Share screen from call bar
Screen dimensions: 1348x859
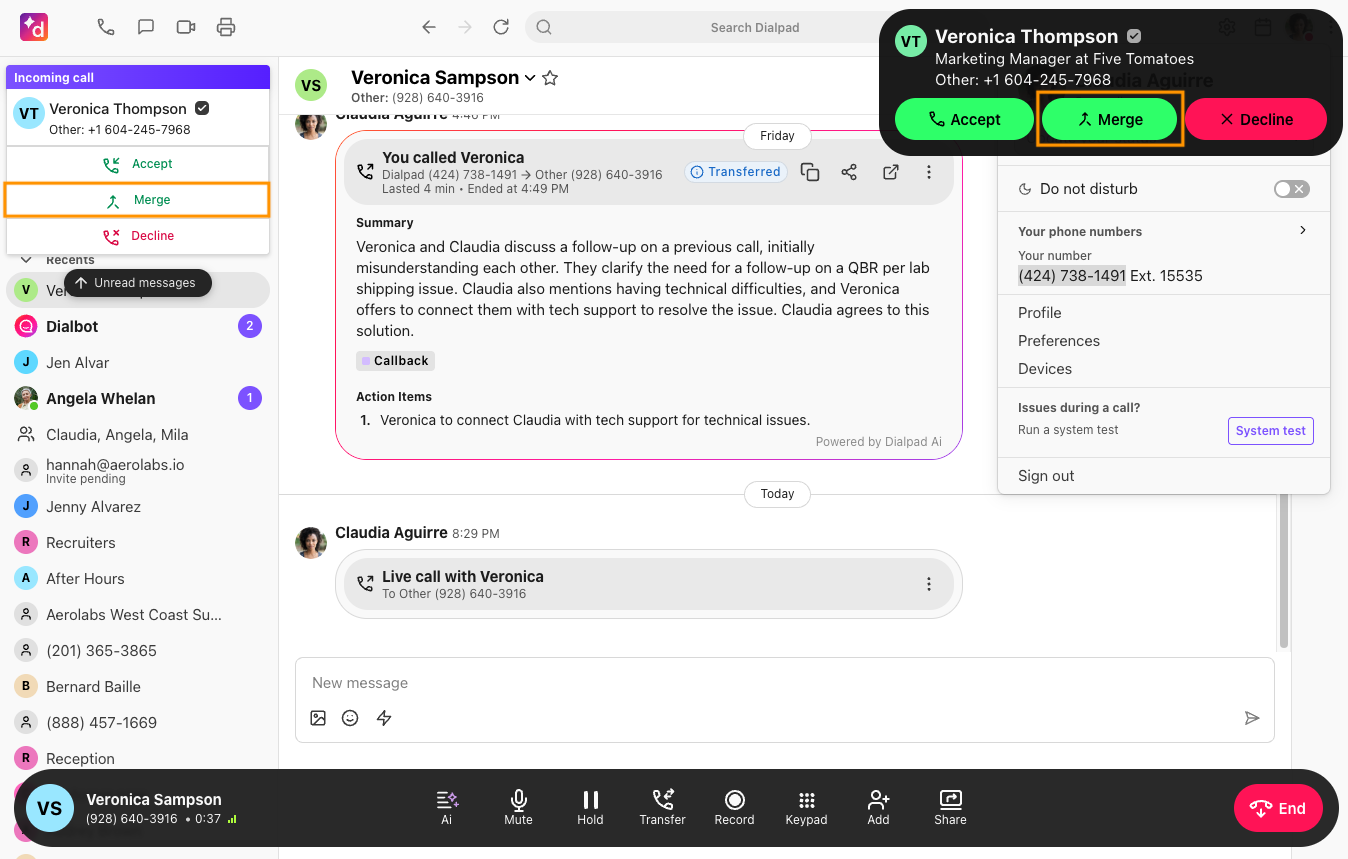click(950, 807)
